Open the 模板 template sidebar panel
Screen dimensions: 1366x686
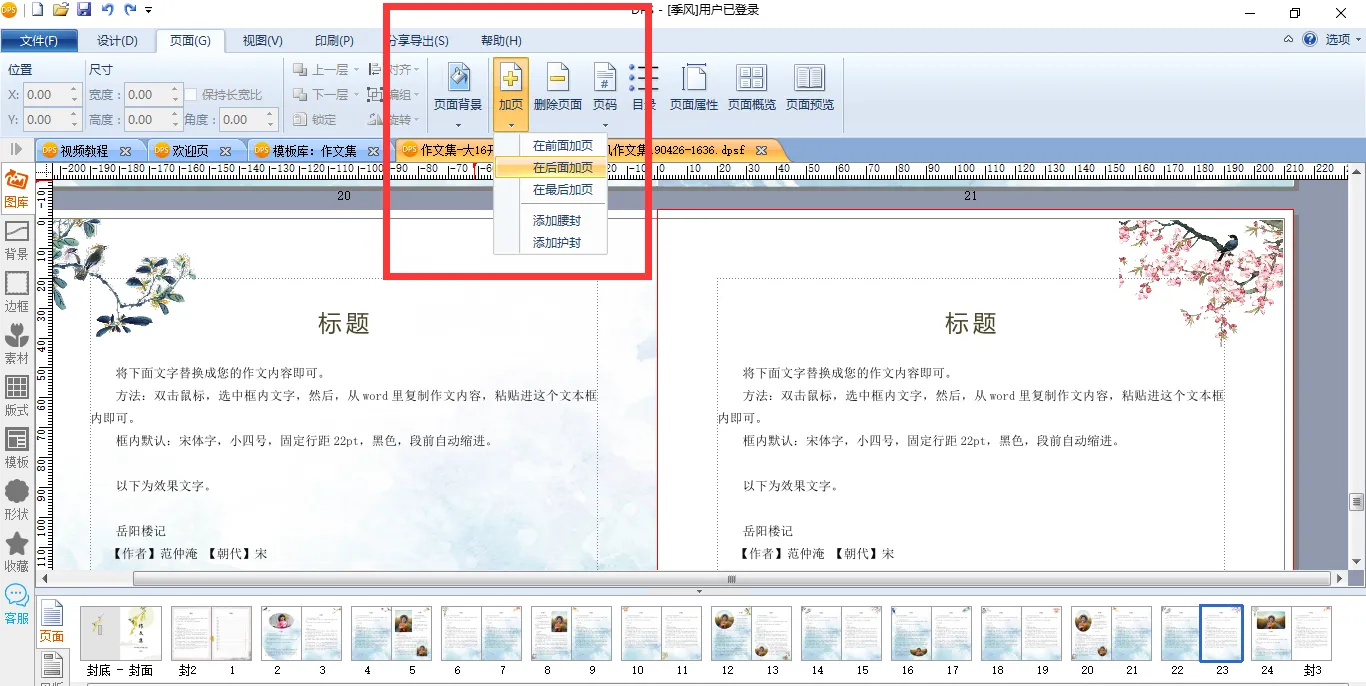click(17, 449)
